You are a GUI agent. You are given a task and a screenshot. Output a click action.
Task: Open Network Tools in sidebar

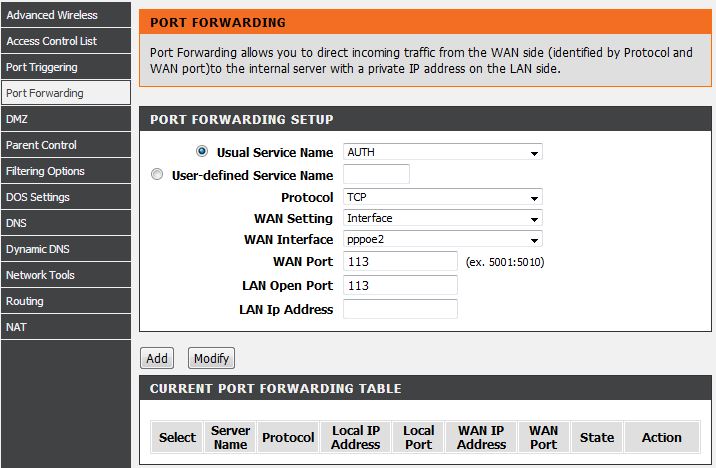click(65, 275)
